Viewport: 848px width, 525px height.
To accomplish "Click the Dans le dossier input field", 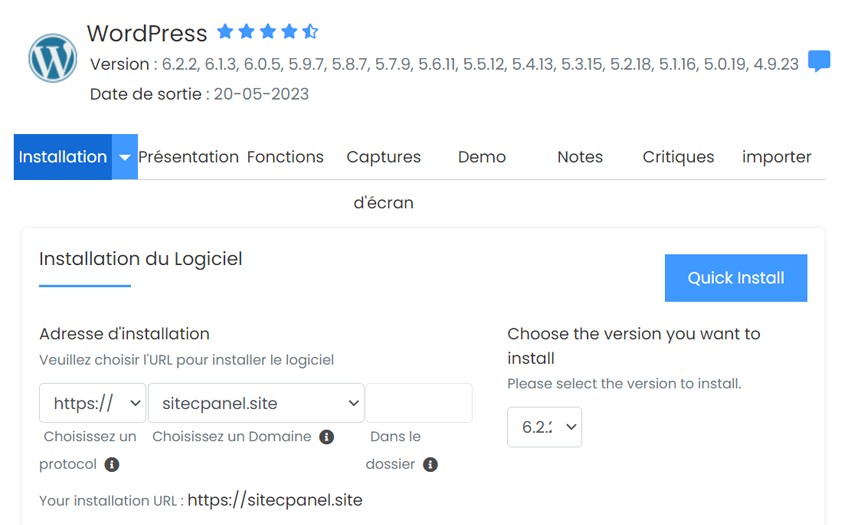I will [419, 403].
